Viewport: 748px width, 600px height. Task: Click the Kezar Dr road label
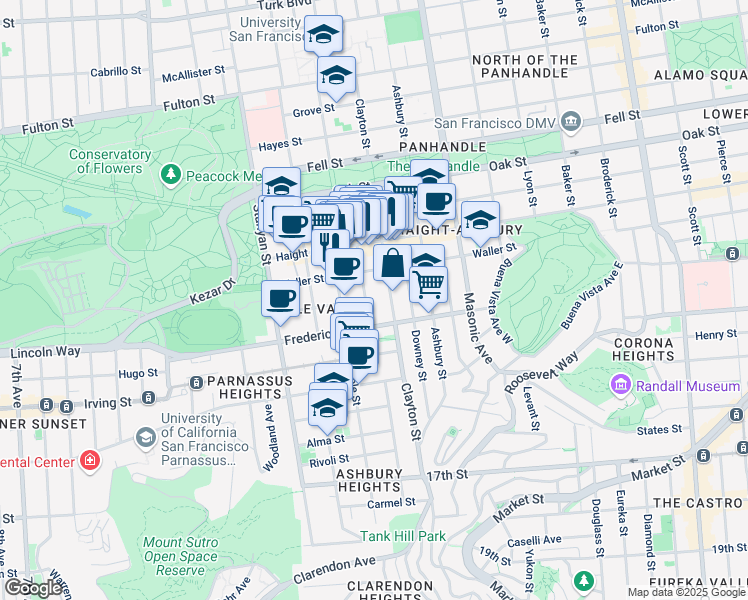pyautogui.click(x=213, y=291)
